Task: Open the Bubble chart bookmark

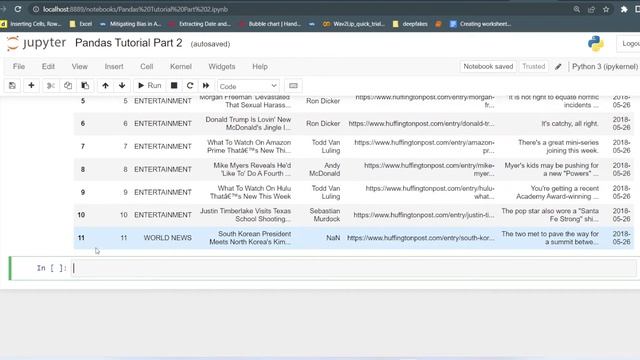Action: click(x=270, y=24)
